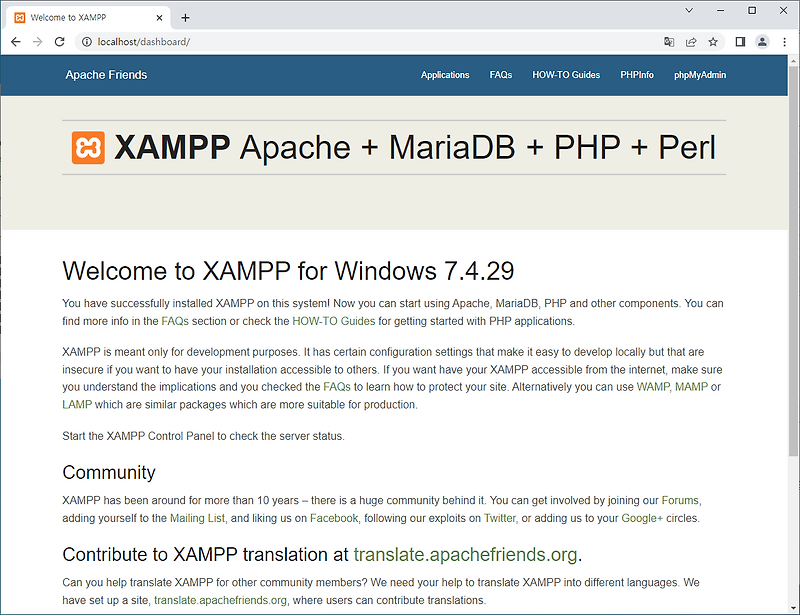Go back using the back arrow
The image size is (800, 615).
point(16,43)
